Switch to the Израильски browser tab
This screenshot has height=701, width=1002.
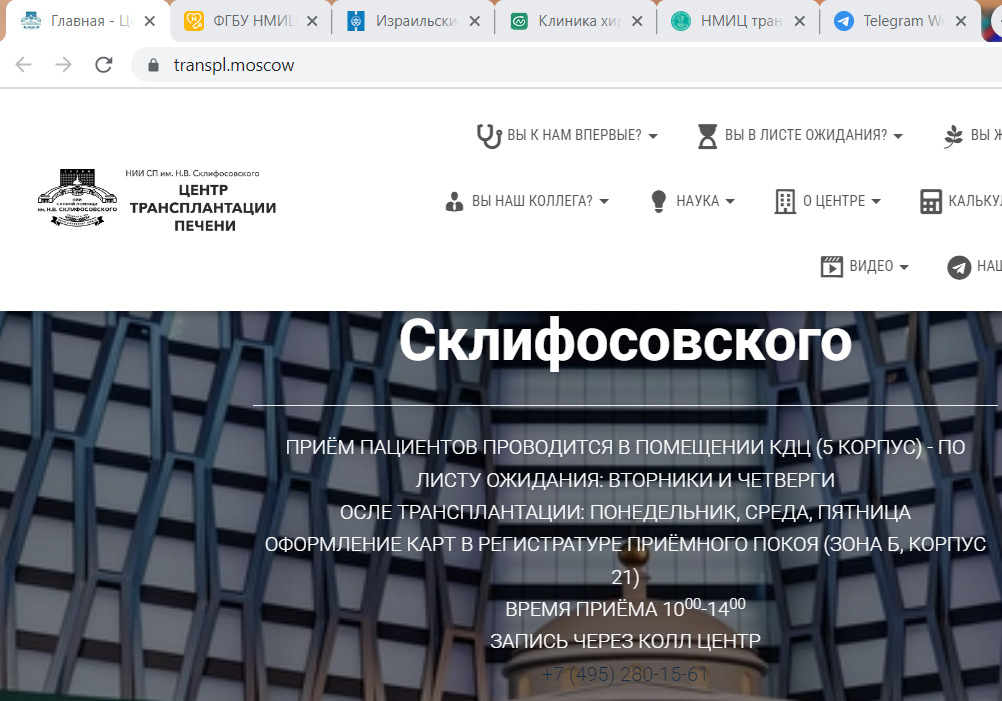[414, 21]
